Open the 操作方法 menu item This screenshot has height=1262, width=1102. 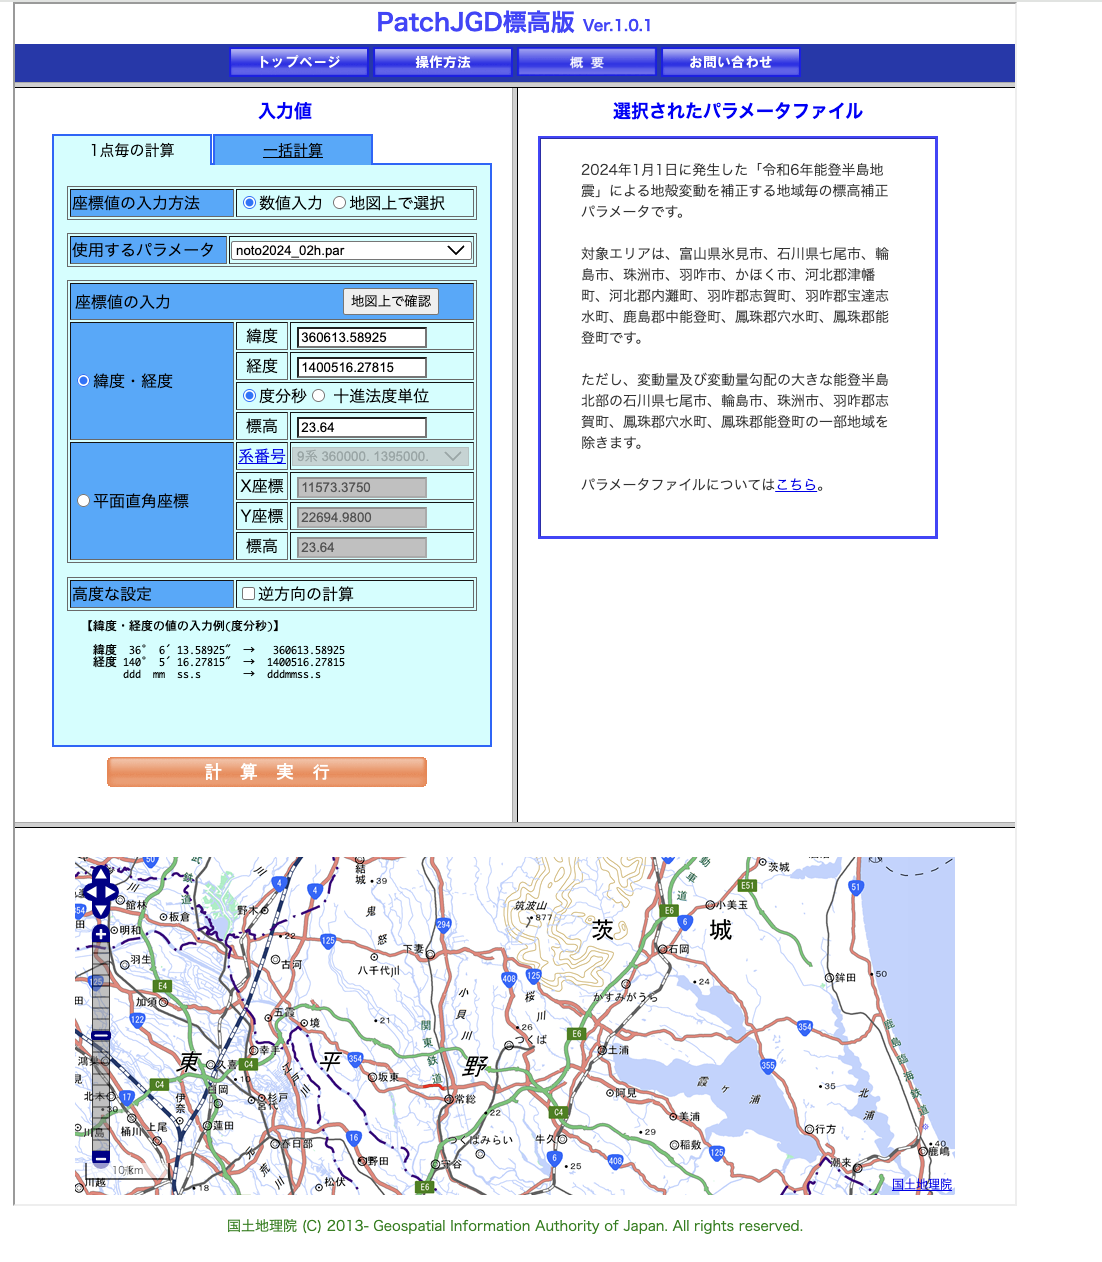click(443, 62)
